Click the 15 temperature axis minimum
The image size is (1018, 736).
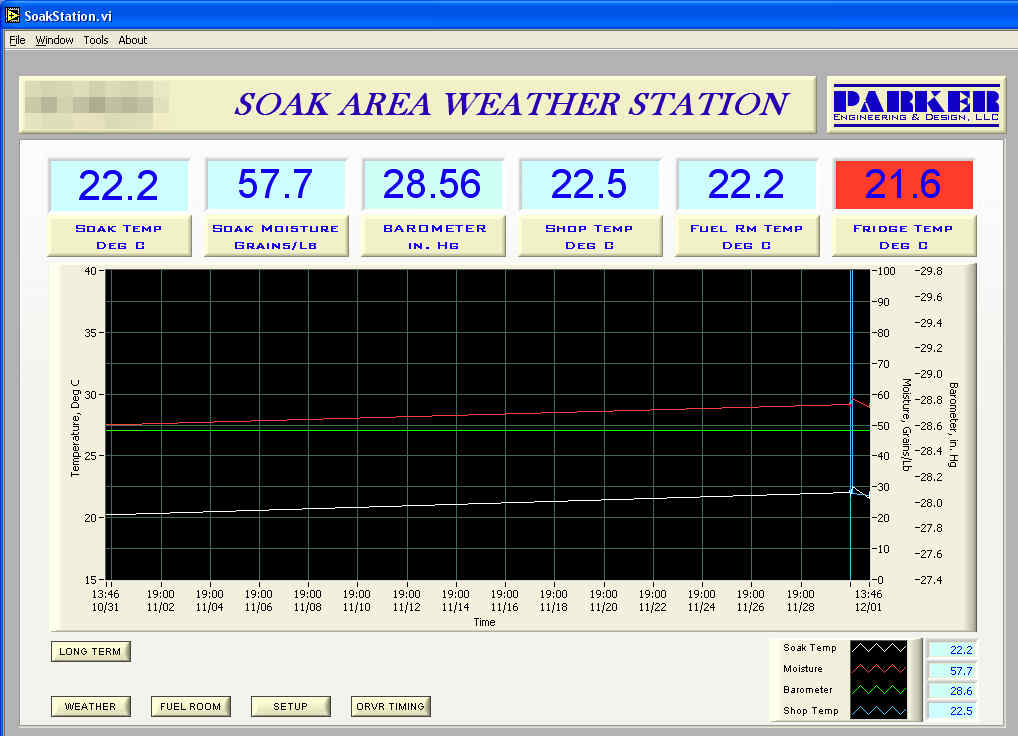[x=90, y=580]
